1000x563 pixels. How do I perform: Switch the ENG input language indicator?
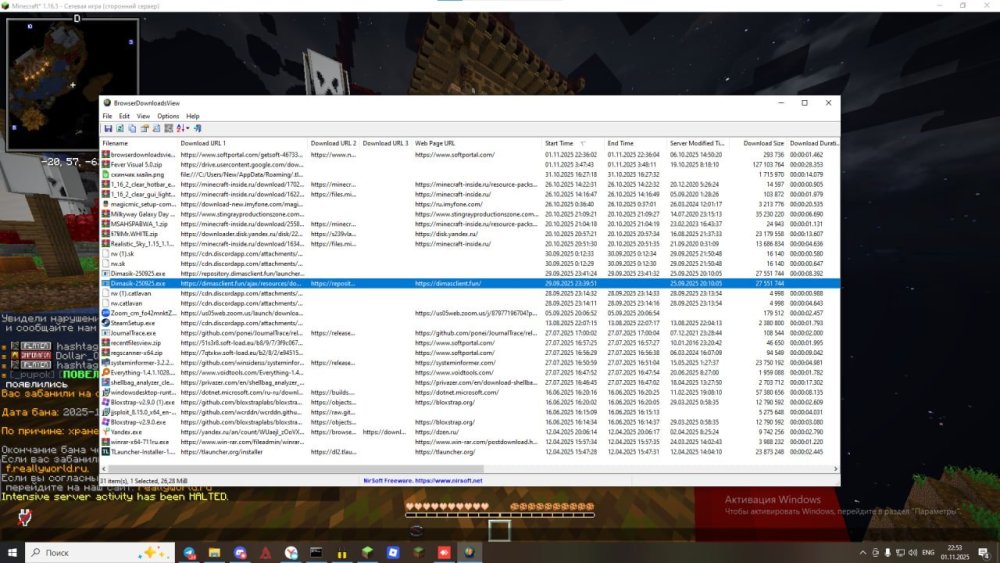pos(928,553)
